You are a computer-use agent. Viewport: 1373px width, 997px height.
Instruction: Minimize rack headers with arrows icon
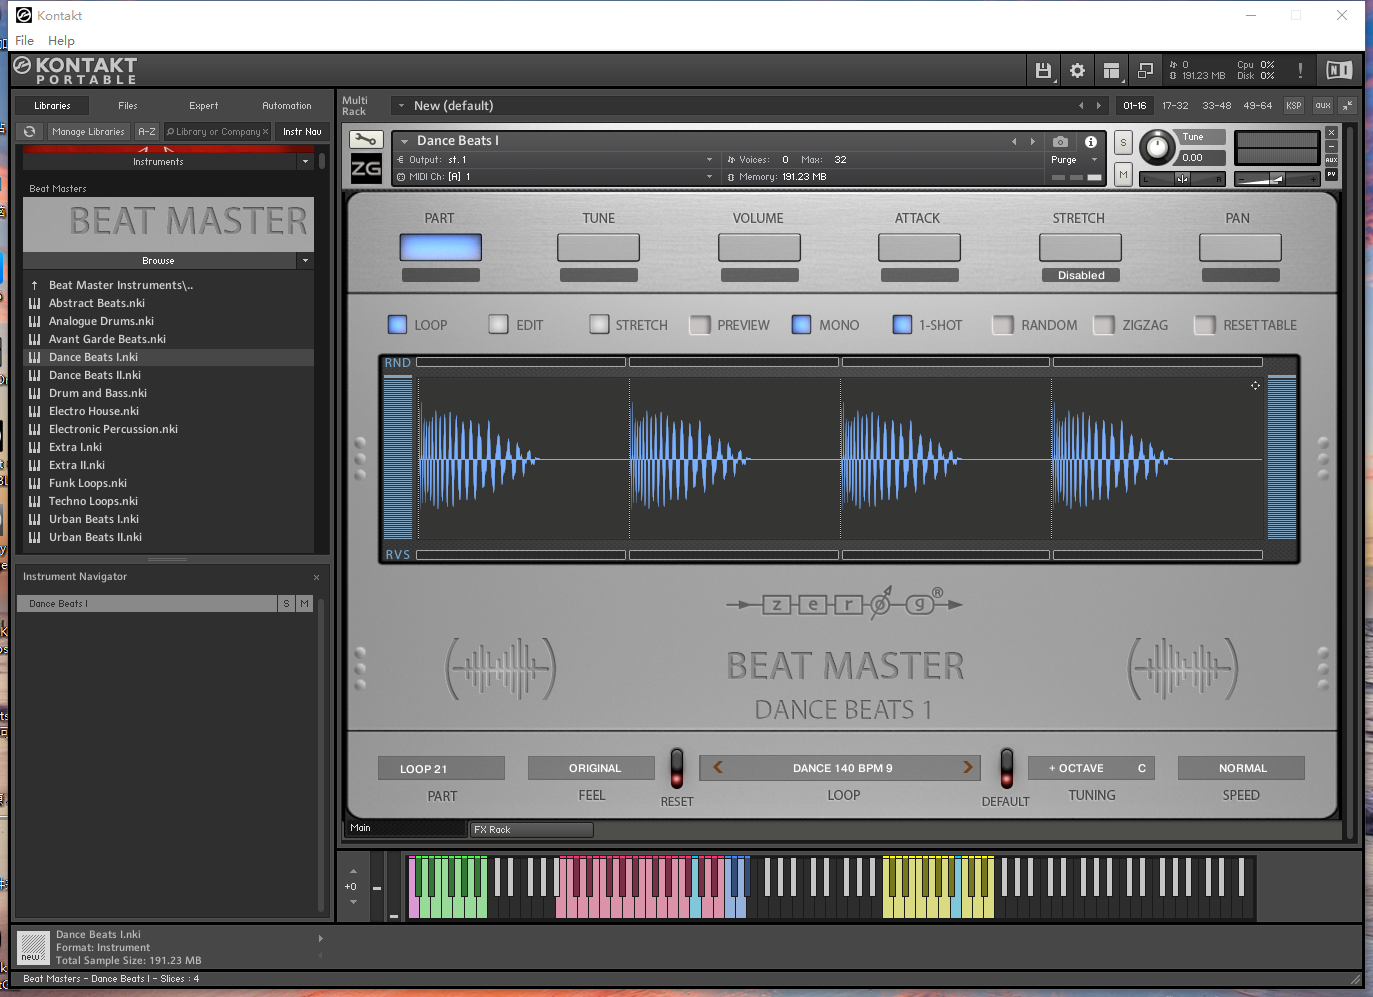pos(1347,105)
